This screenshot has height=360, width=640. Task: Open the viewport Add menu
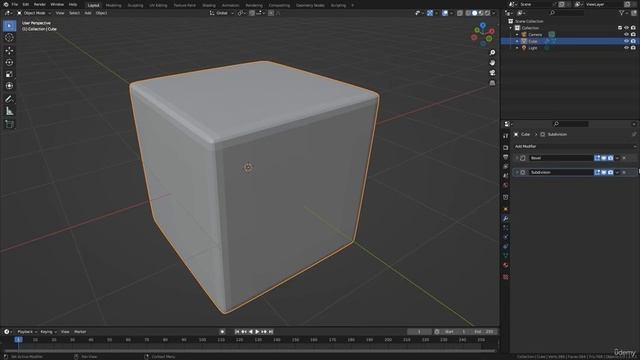point(88,13)
